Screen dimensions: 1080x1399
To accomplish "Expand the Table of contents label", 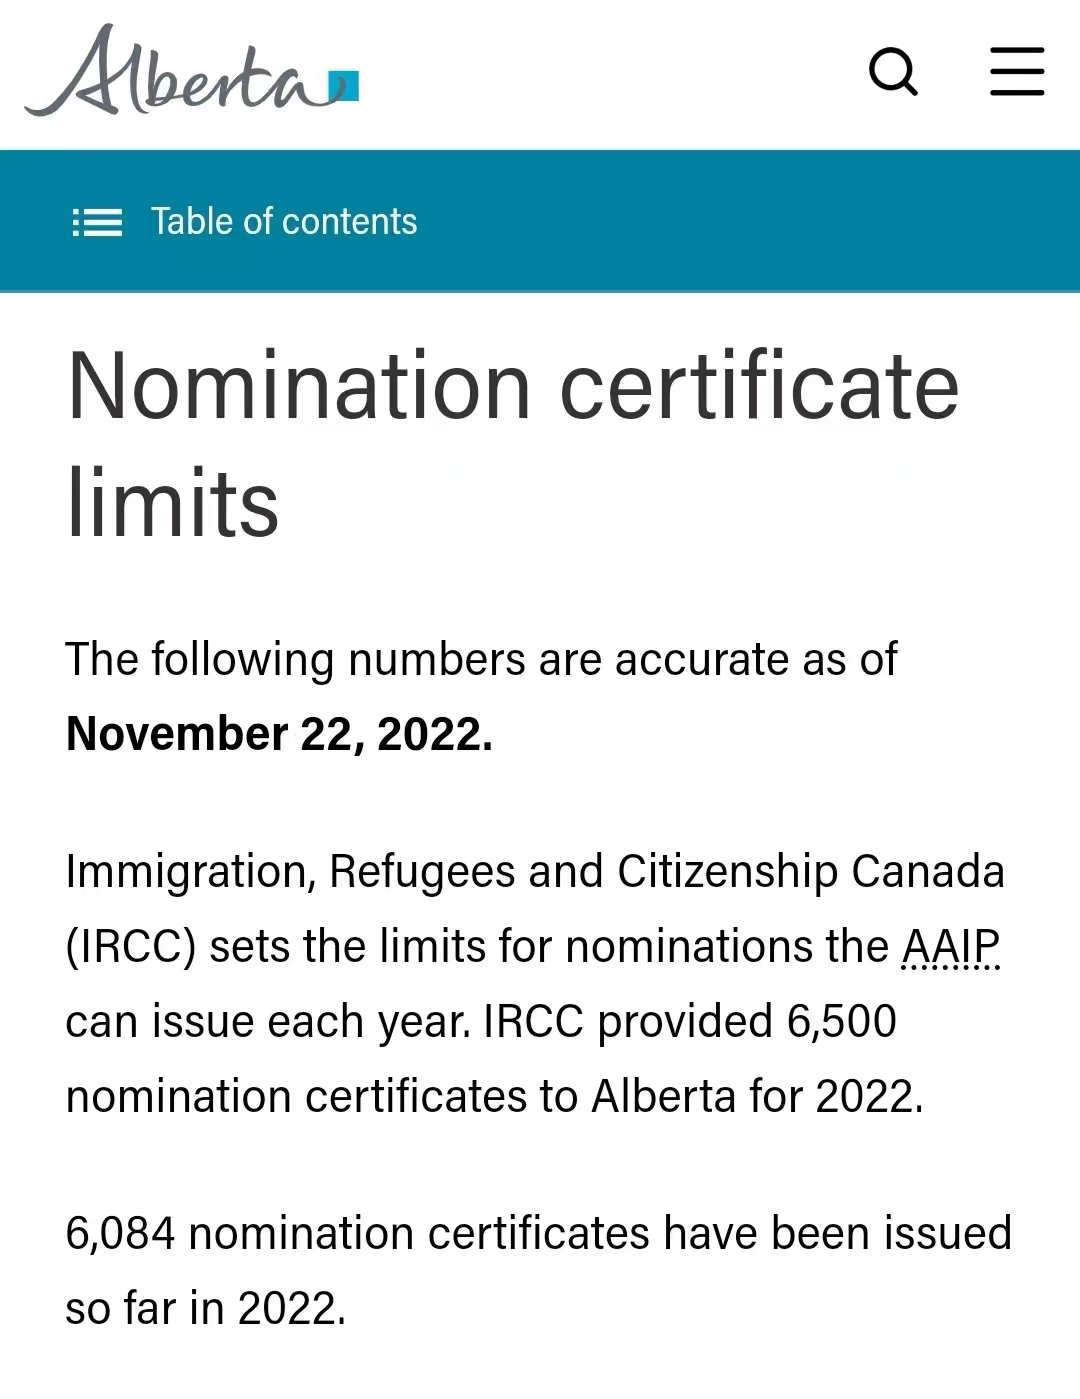I will [284, 221].
